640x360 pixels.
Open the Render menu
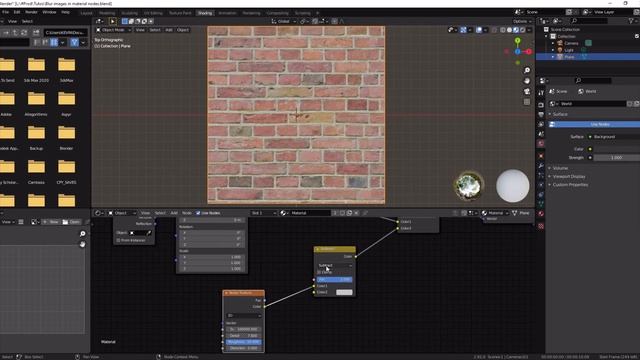(x=31, y=12)
